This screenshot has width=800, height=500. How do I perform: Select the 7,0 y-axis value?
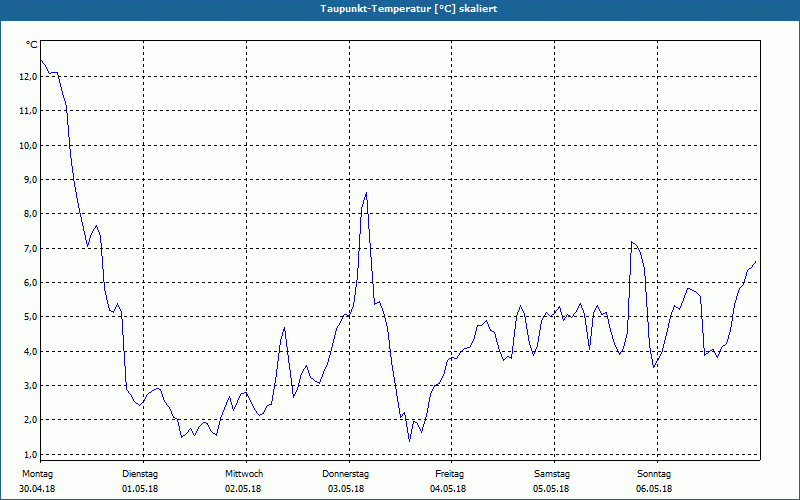[30, 248]
